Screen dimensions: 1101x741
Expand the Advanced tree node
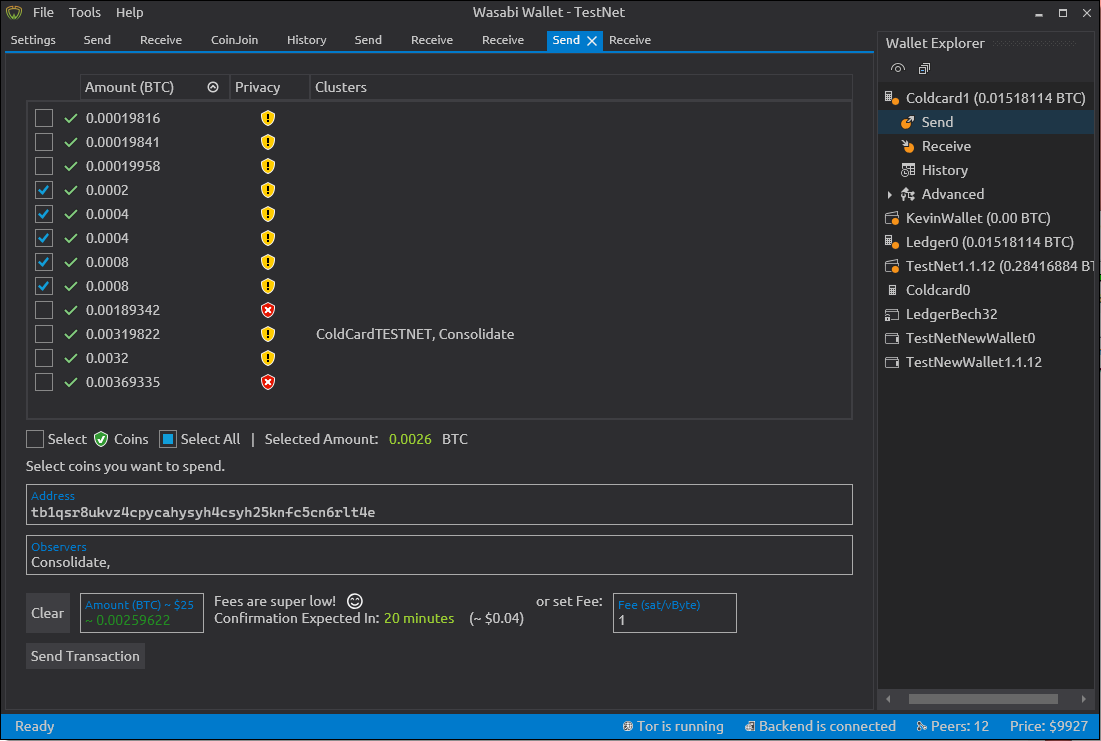coord(890,195)
